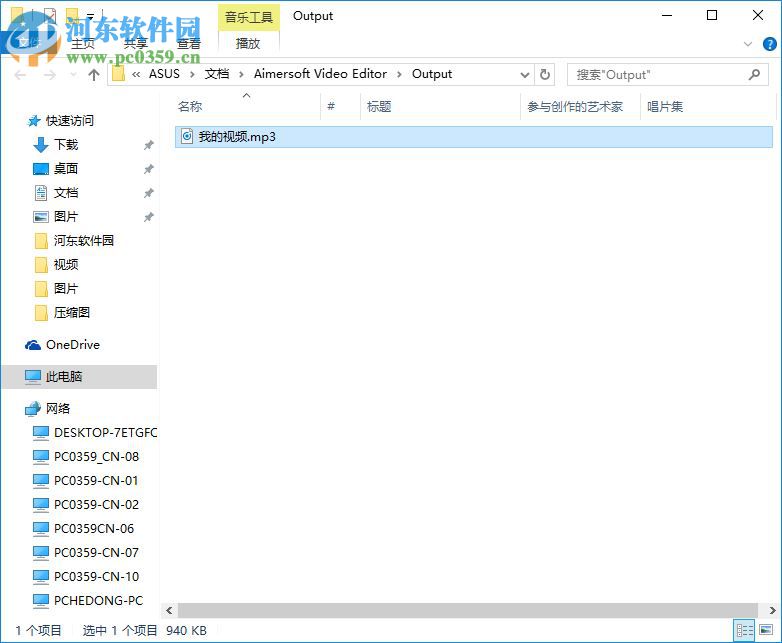The image size is (782, 643).
Task: Open the 播放 tab
Action: tap(248, 43)
